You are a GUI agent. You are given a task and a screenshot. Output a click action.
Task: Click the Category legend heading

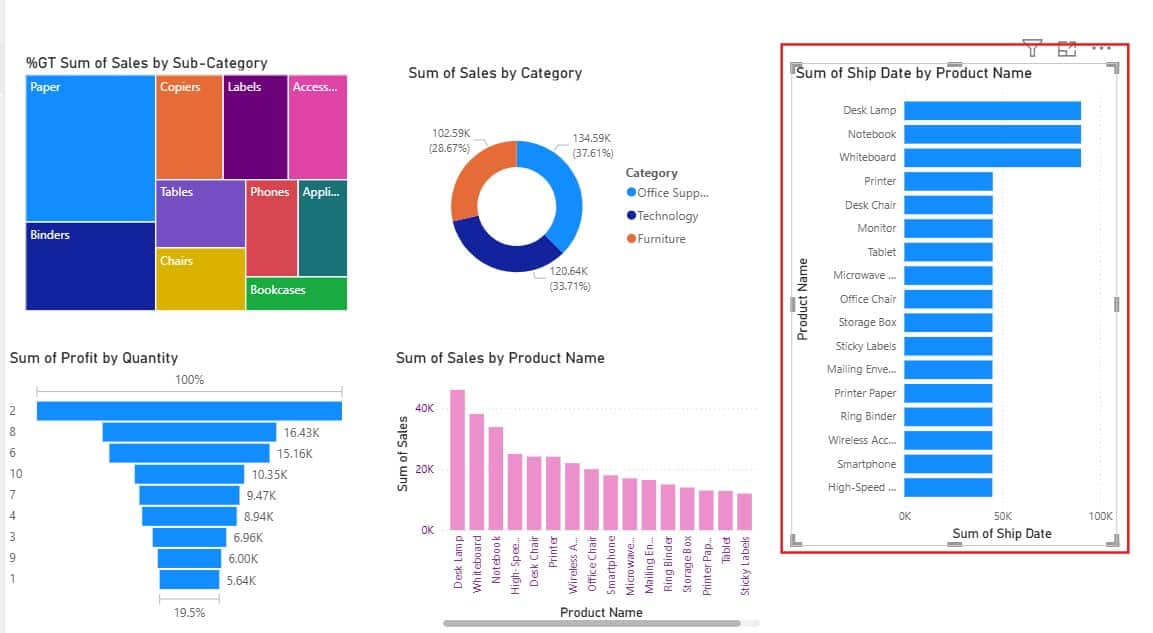coord(652,173)
